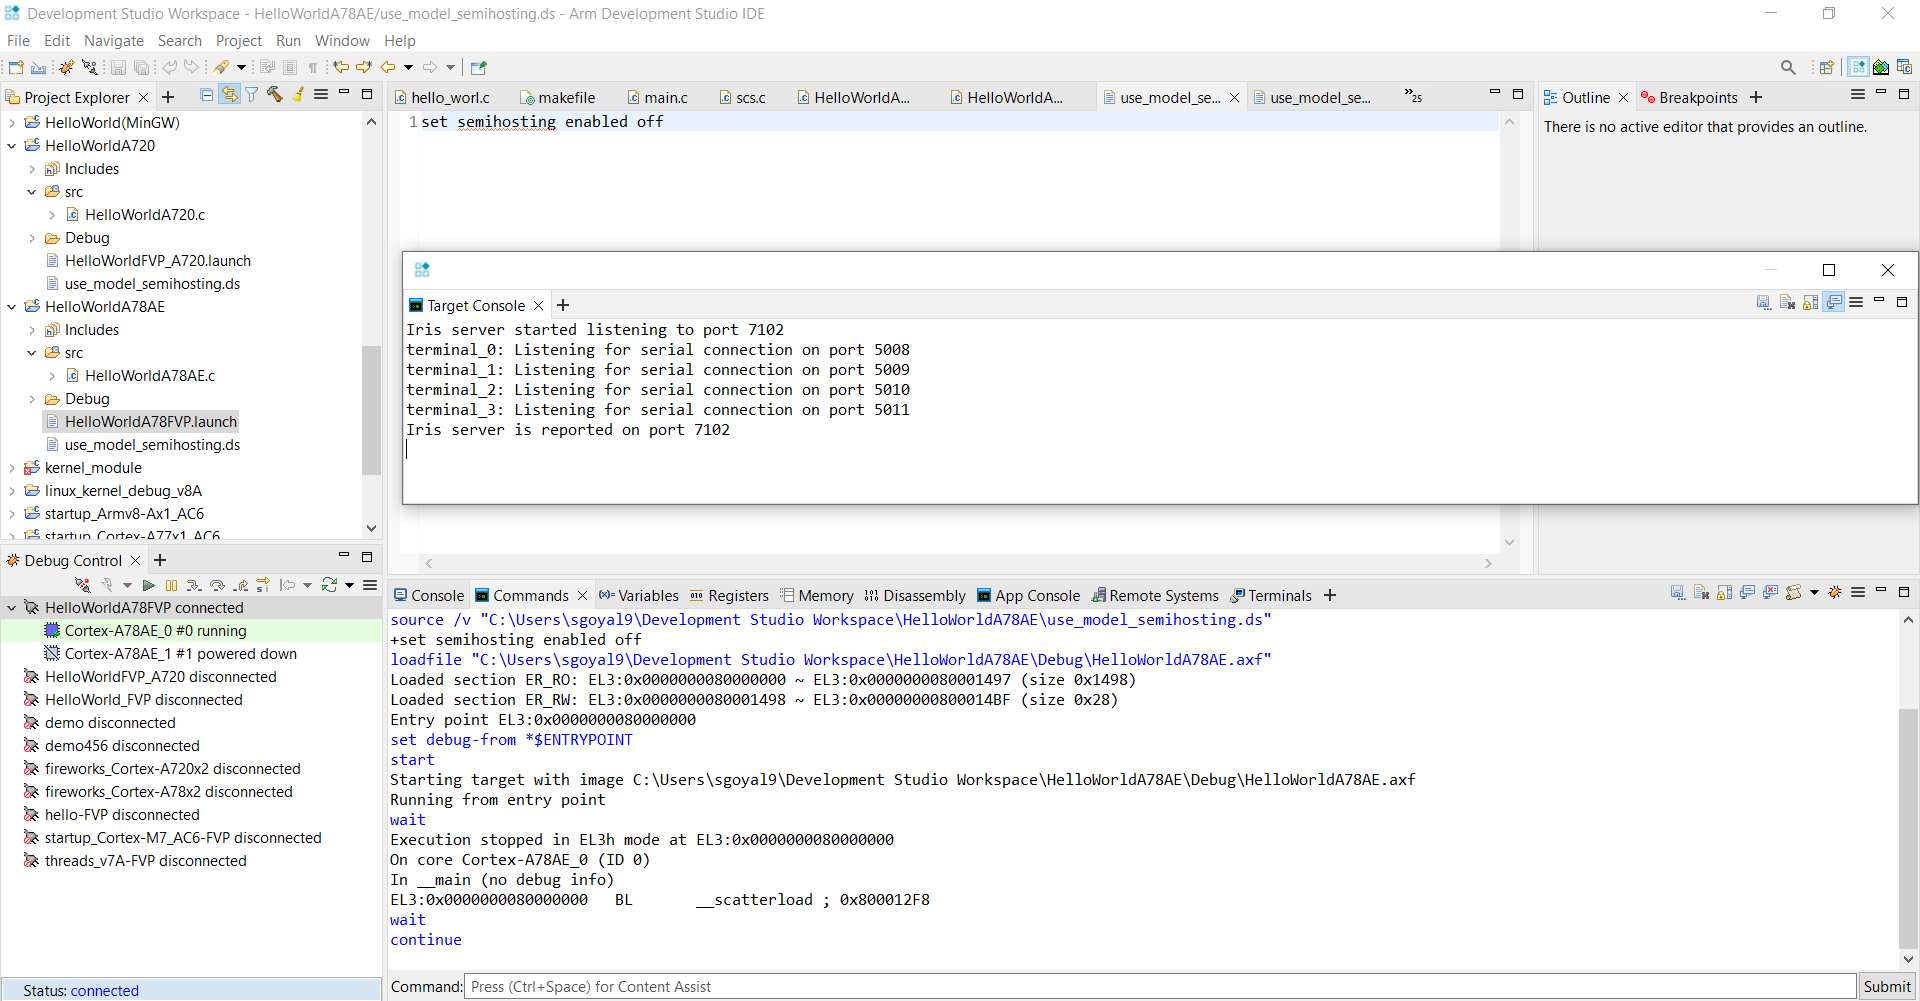Toggle Link with Editor in Project Explorer
The image size is (1920, 1001).
coord(230,95)
